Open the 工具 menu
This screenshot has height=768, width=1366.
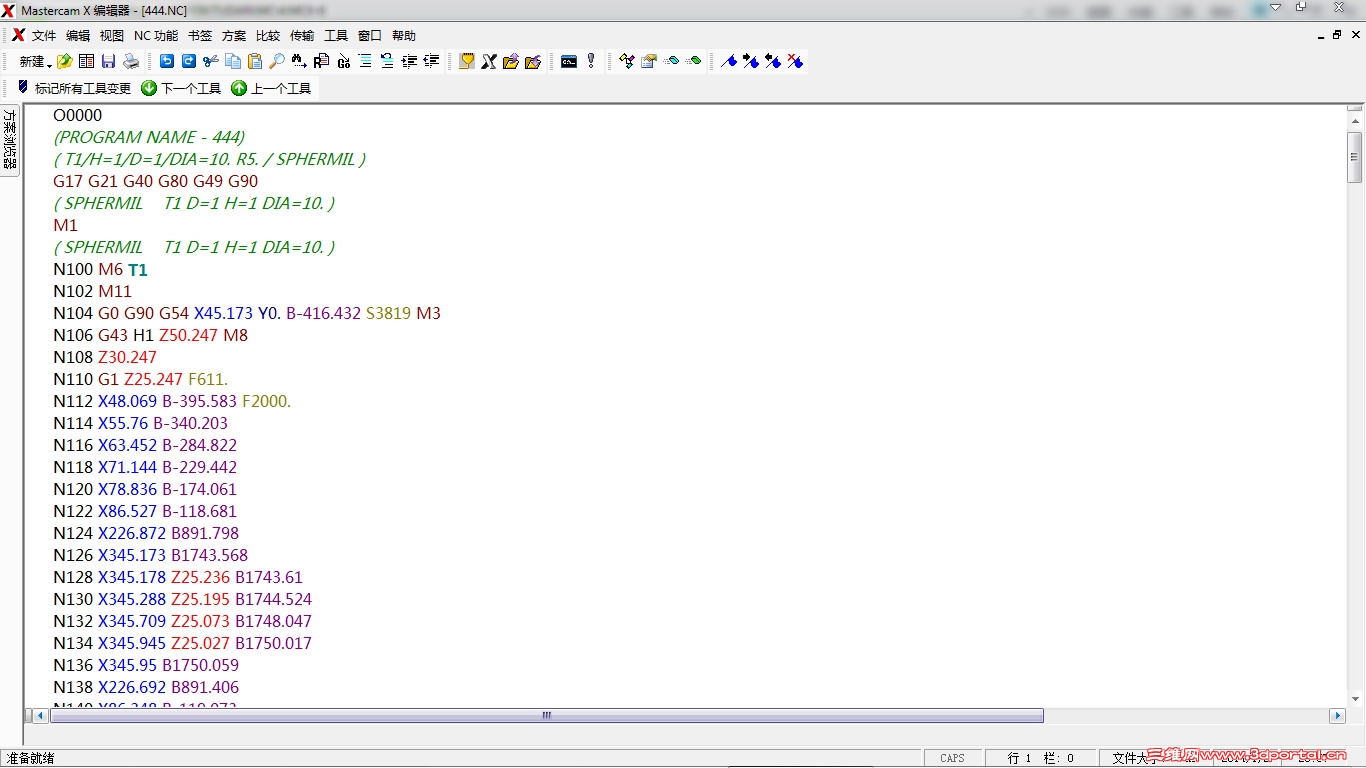coord(336,36)
